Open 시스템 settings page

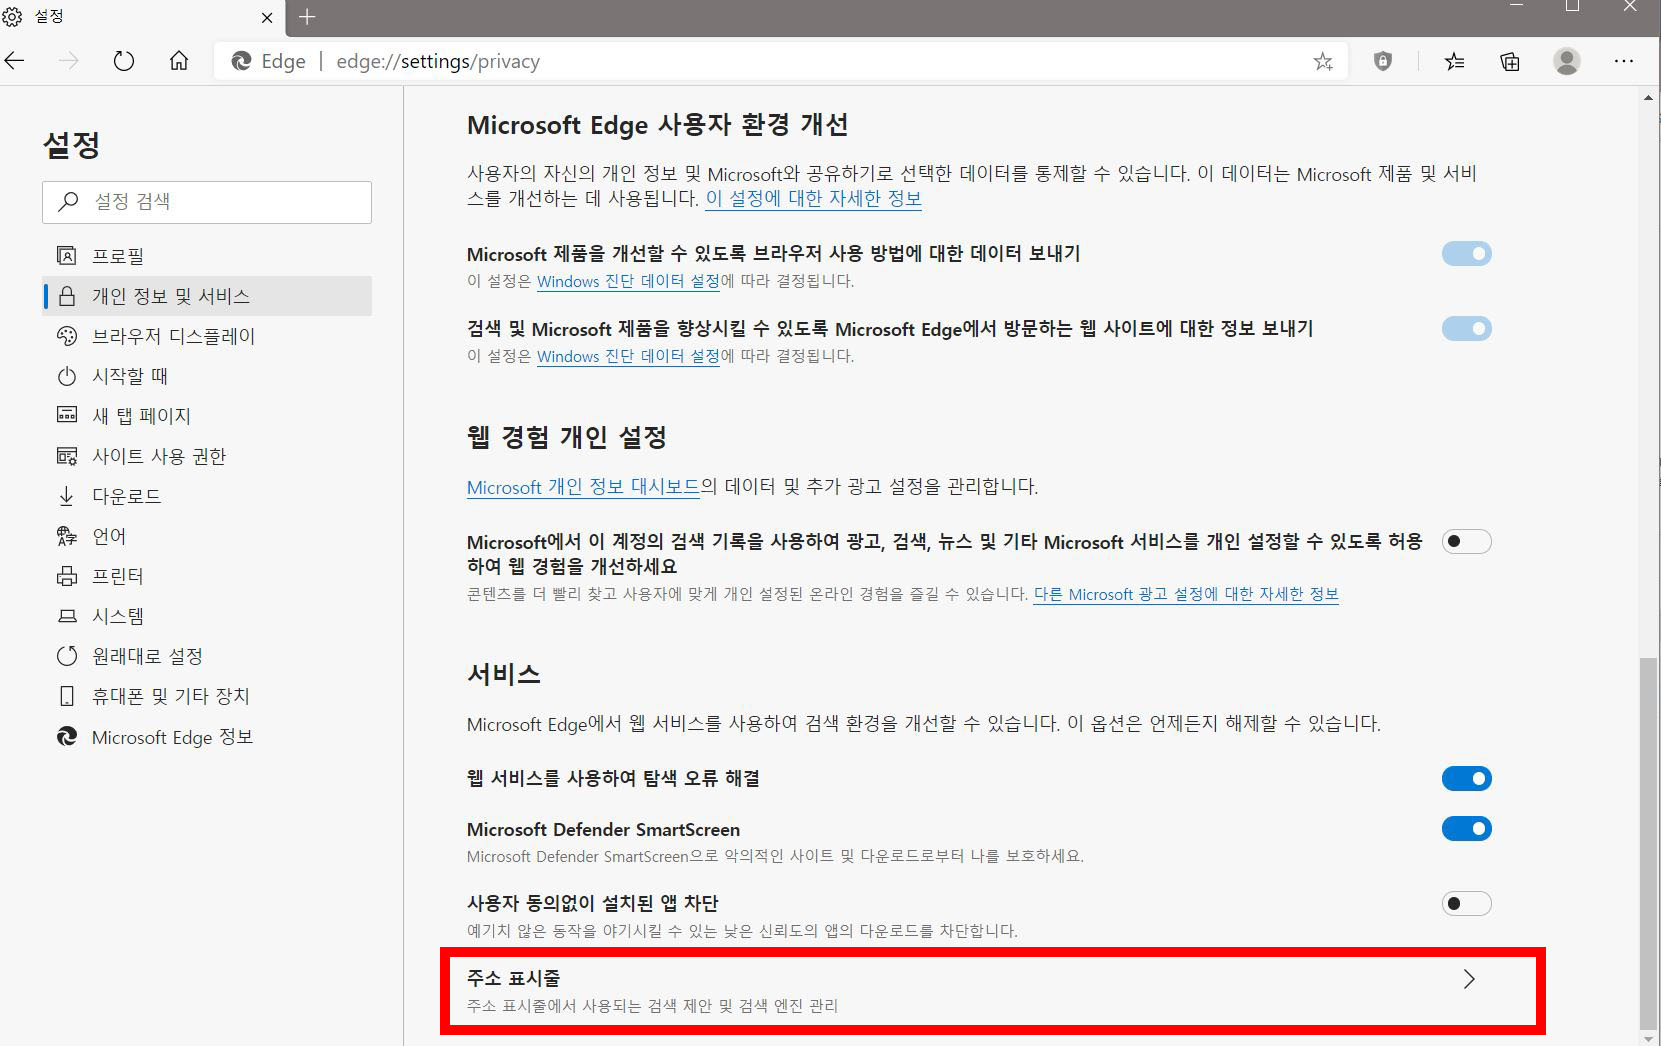pos(207,616)
